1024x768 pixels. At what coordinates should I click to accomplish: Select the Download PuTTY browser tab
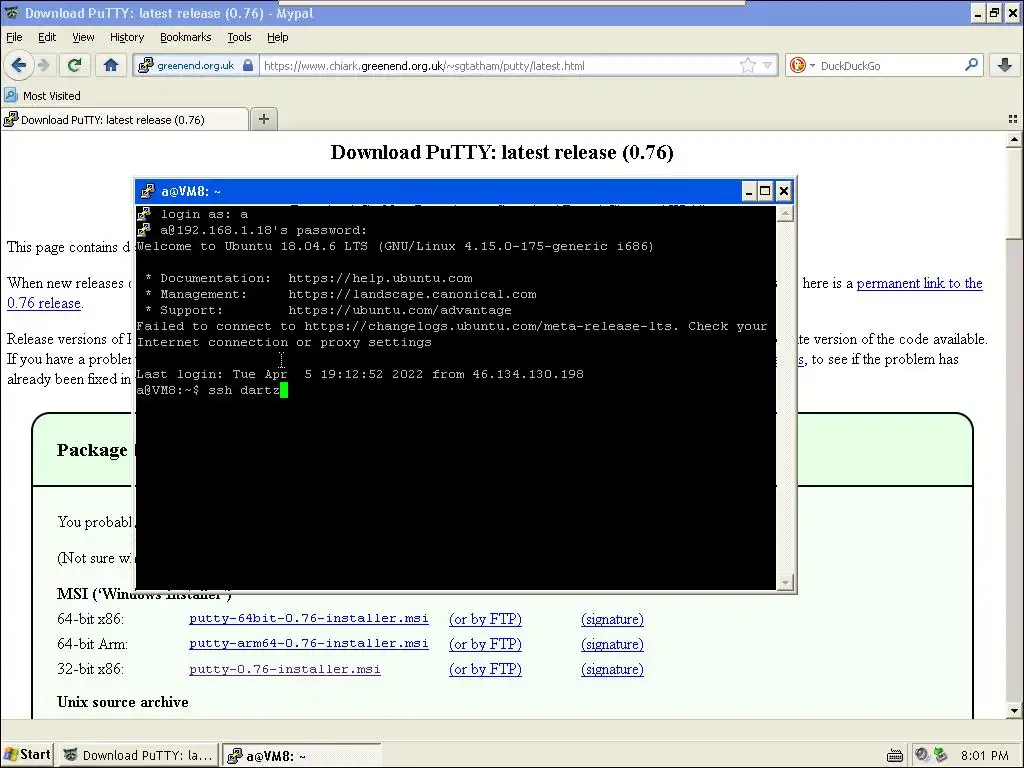coord(124,120)
